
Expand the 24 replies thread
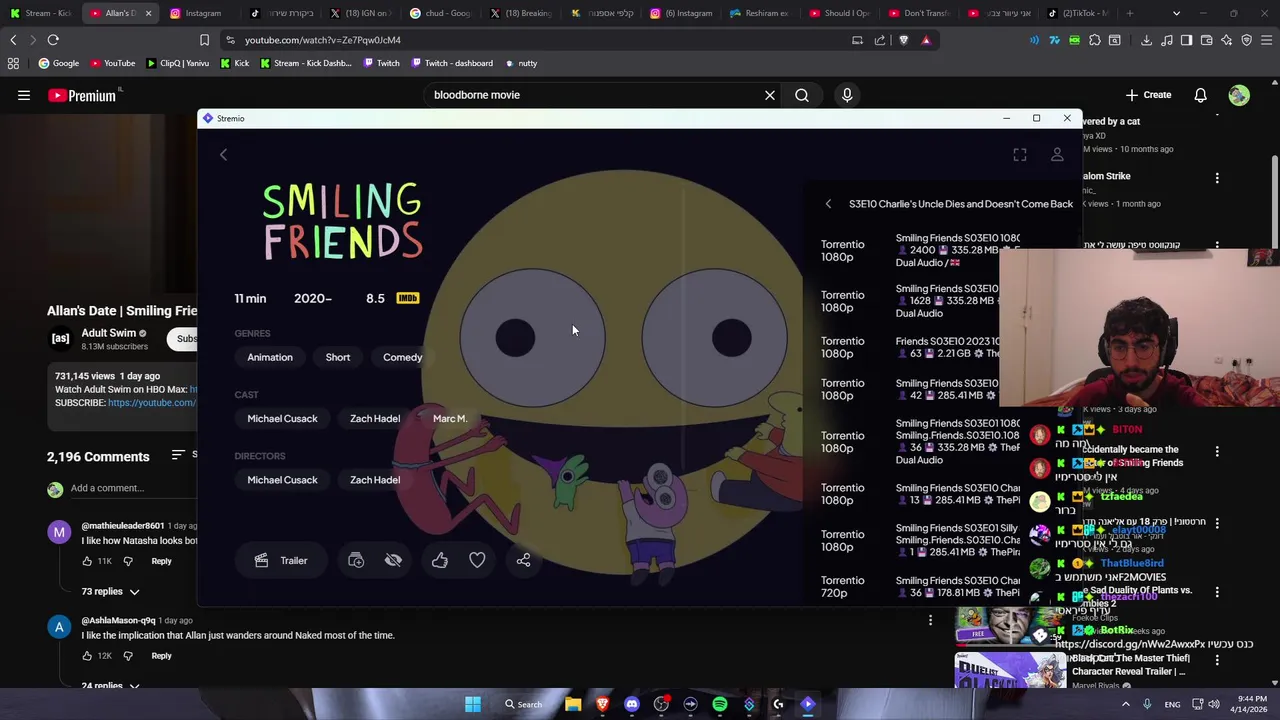[110, 686]
